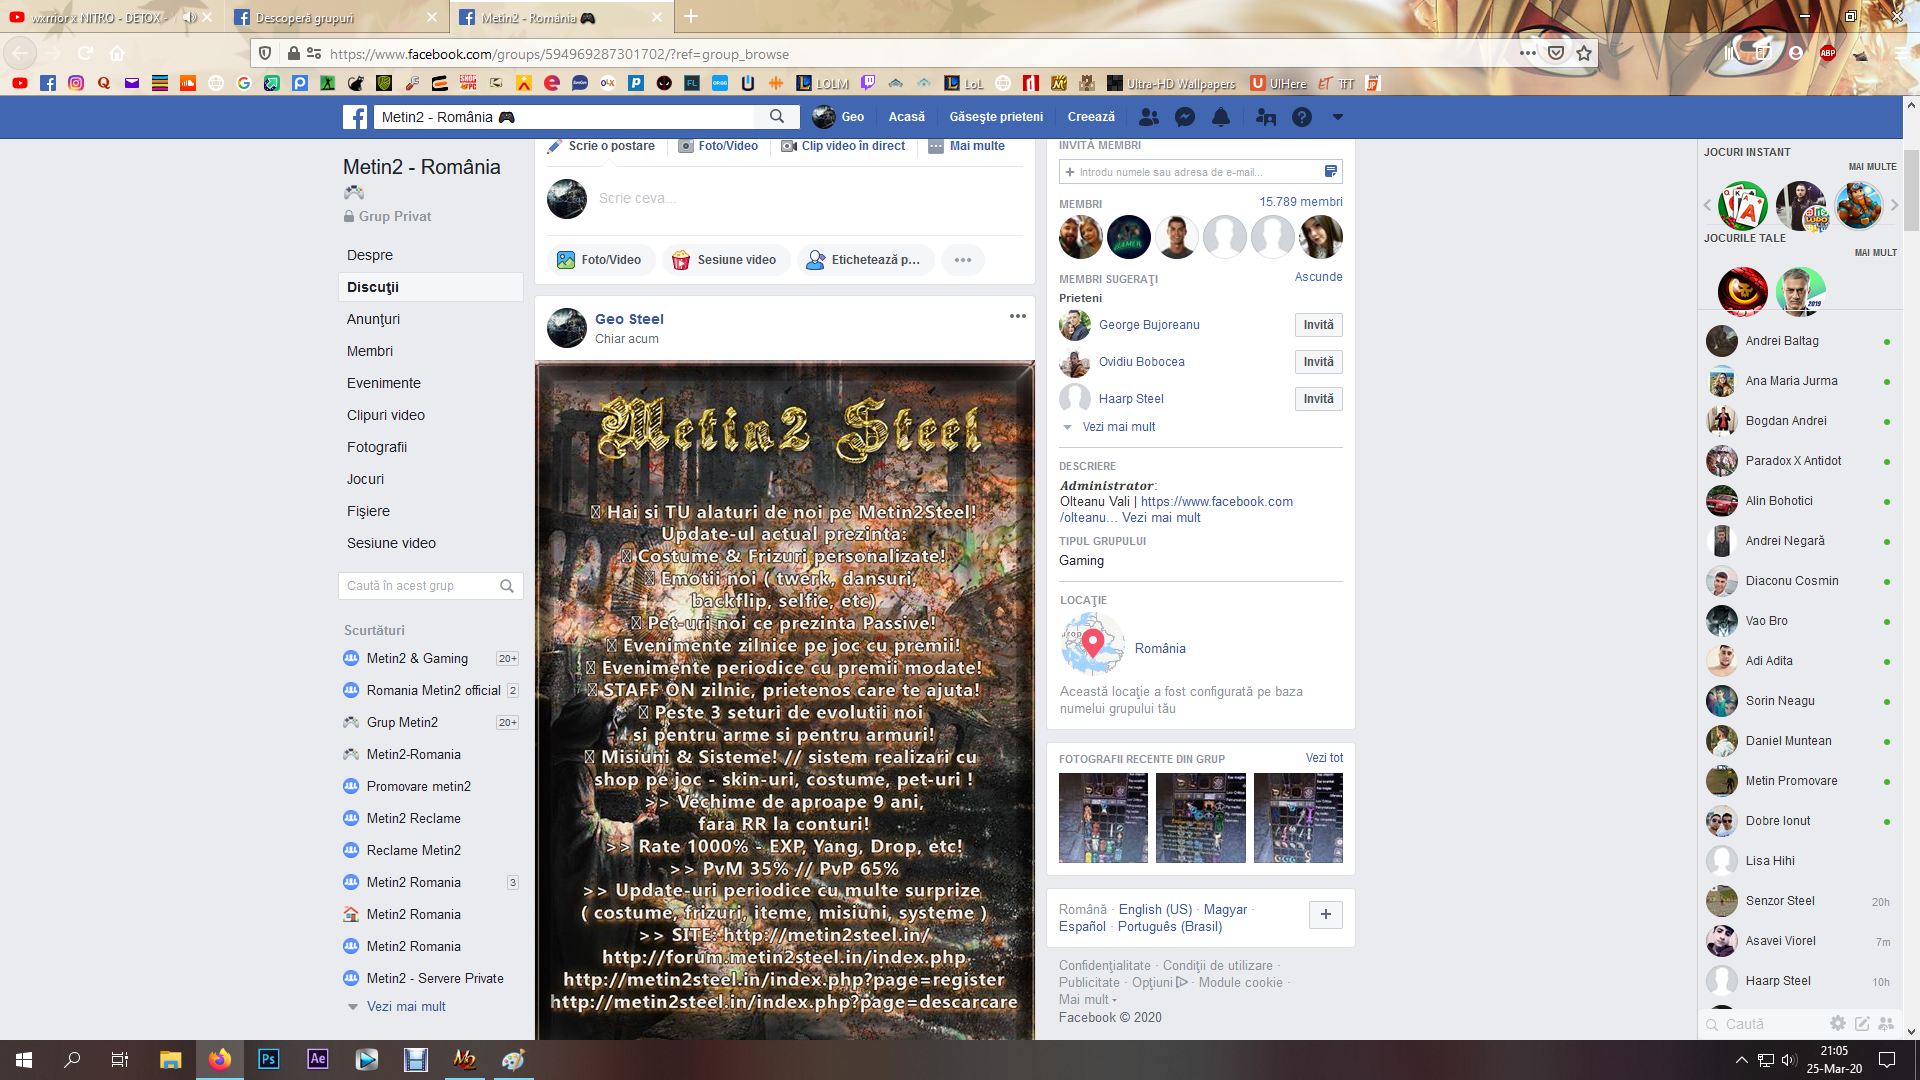
Task: Open the notifications bell icon
Action: pos(1221,117)
